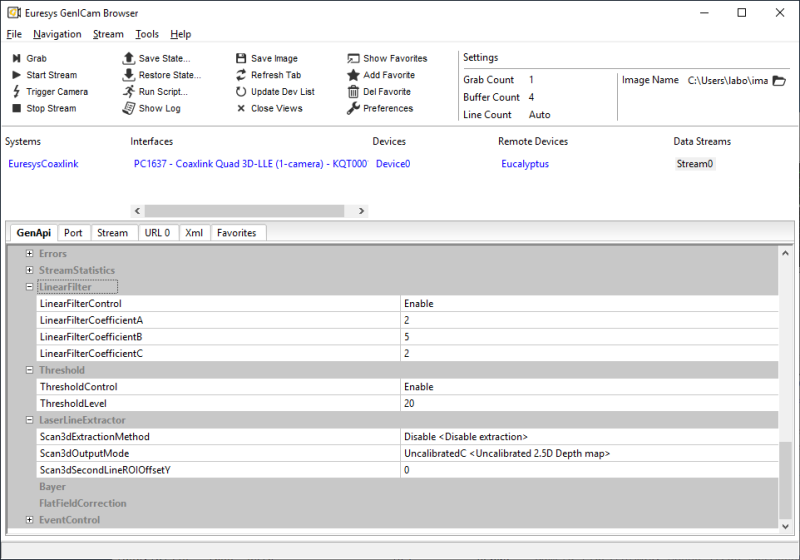Edit the LinearFilterCoefficientB value
Image resolution: width=800 pixels, height=560 pixels.
coord(589,337)
